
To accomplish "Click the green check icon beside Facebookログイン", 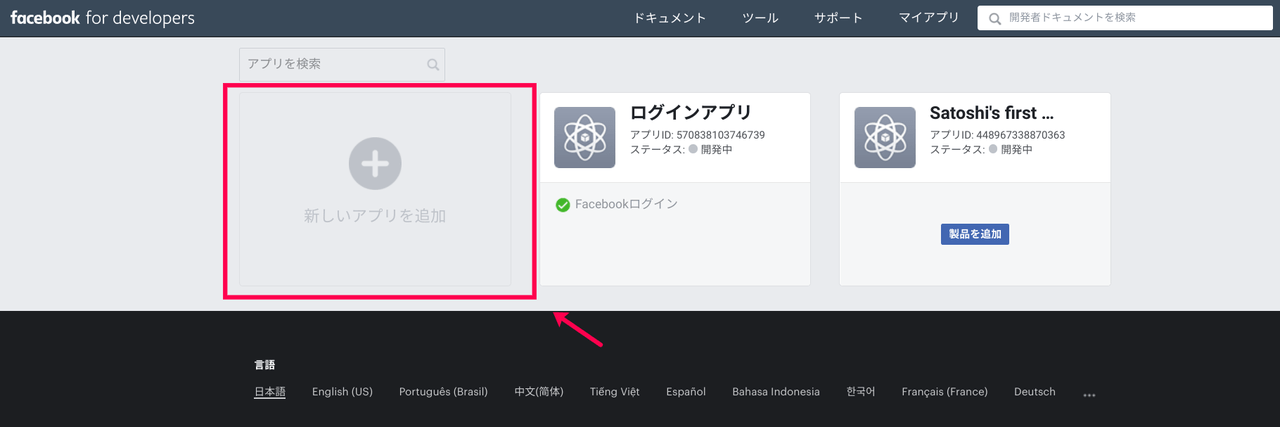I will 563,205.
